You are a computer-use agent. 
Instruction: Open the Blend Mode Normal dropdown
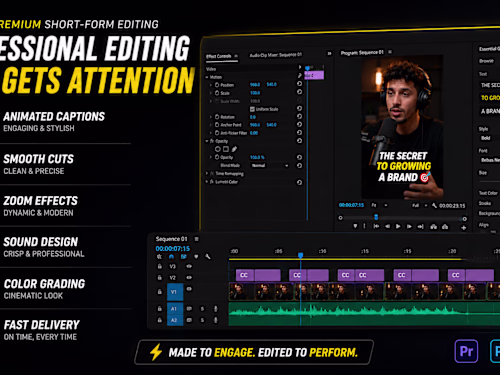270,165
